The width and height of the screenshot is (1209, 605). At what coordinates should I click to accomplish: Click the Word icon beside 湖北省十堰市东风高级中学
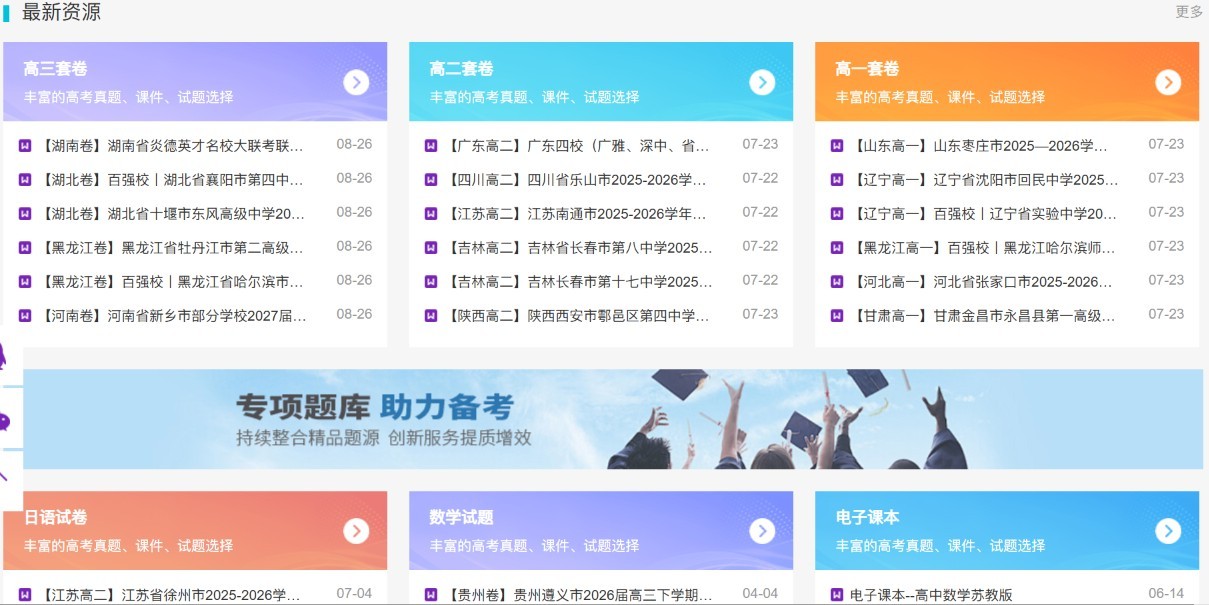[x=25, y=214]
